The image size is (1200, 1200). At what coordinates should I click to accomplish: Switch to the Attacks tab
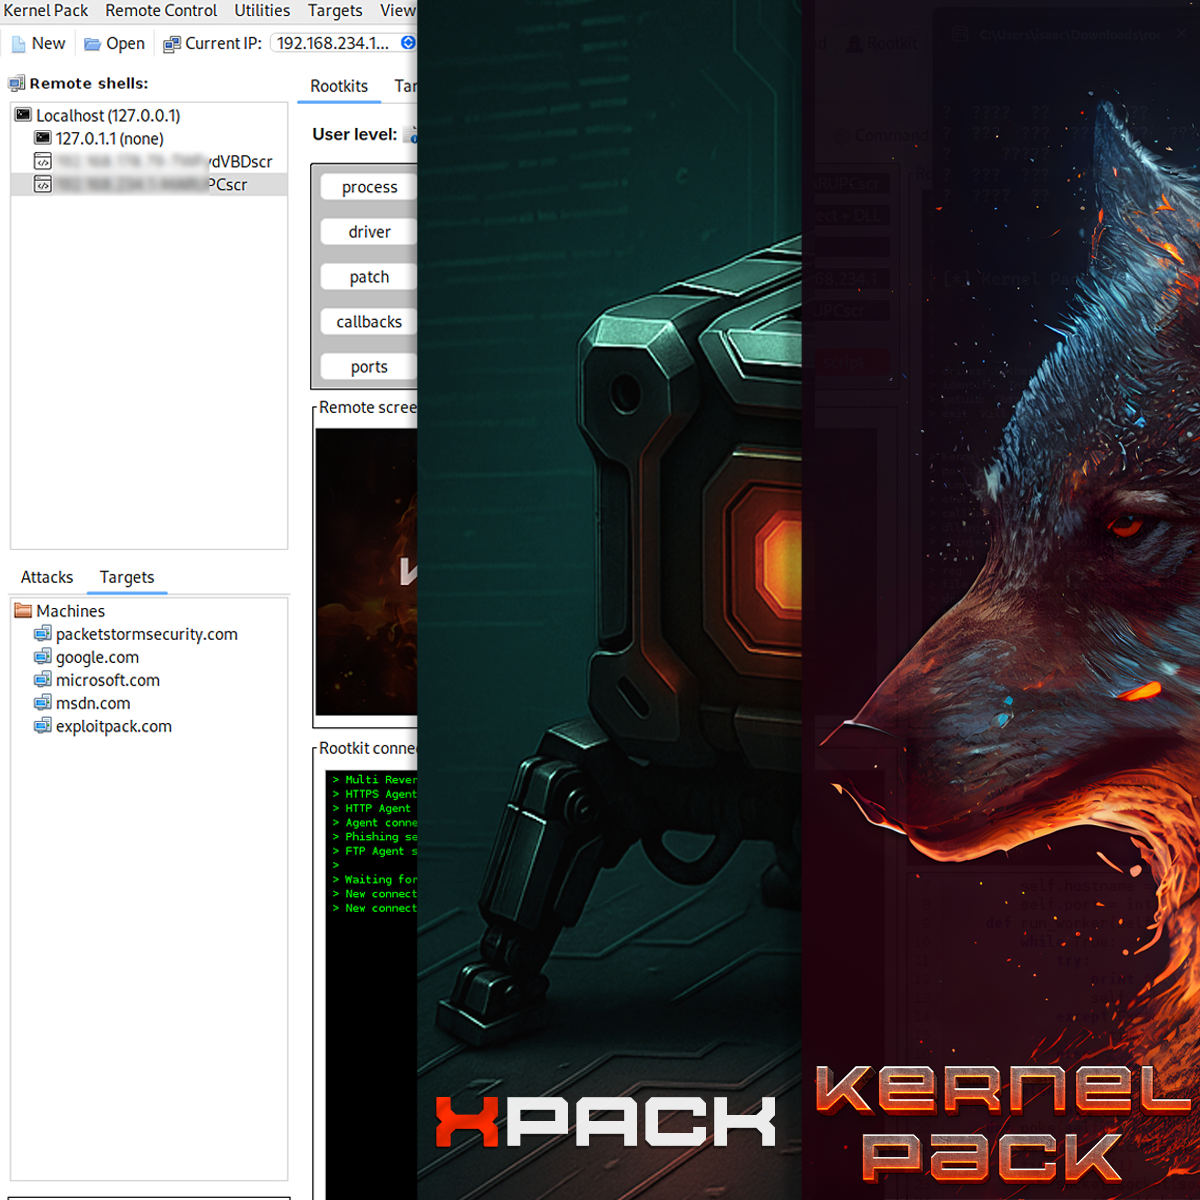(x=46, y=577)
